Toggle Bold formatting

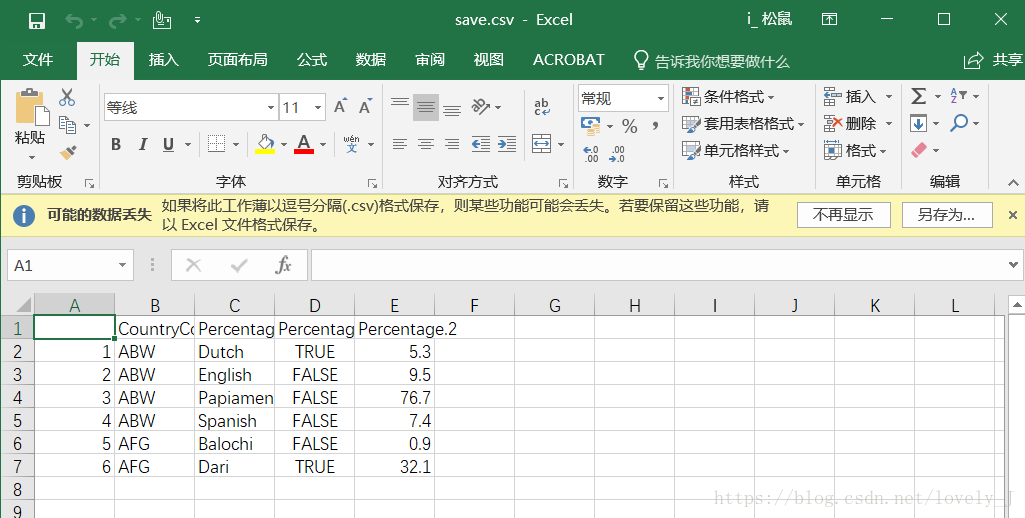point(116,145)
